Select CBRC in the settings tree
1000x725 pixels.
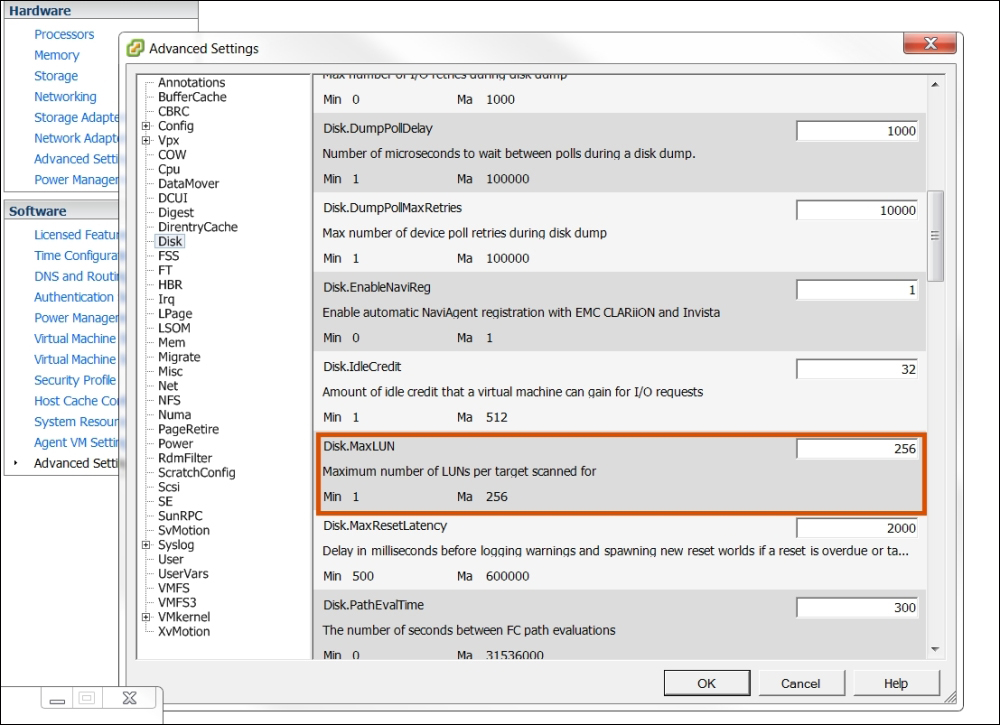(173, 112)
